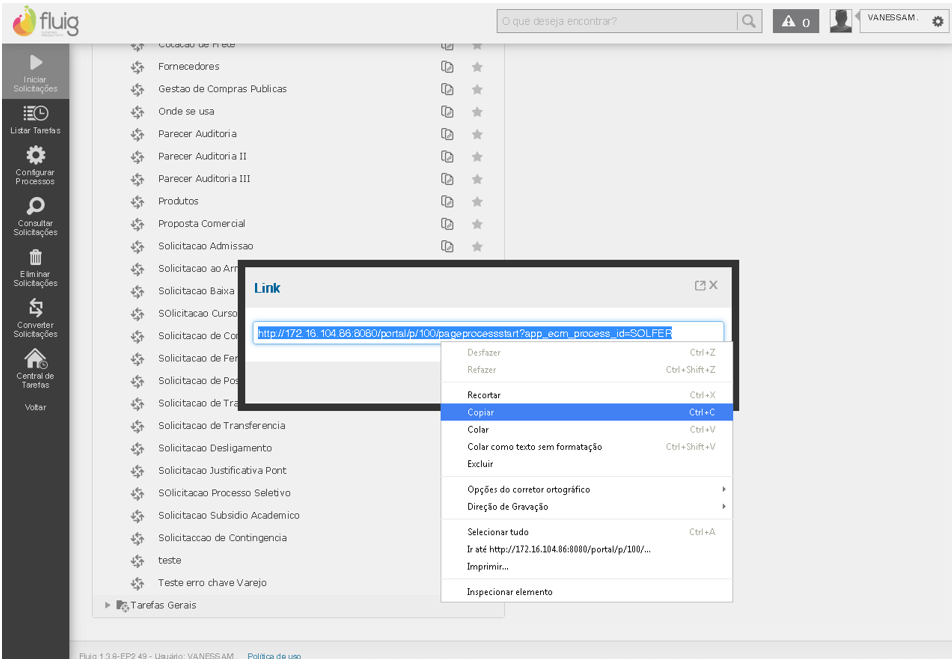The image size is (952, 659).
Task: Star the Proposta Comercial process
Action: (477, 224)
